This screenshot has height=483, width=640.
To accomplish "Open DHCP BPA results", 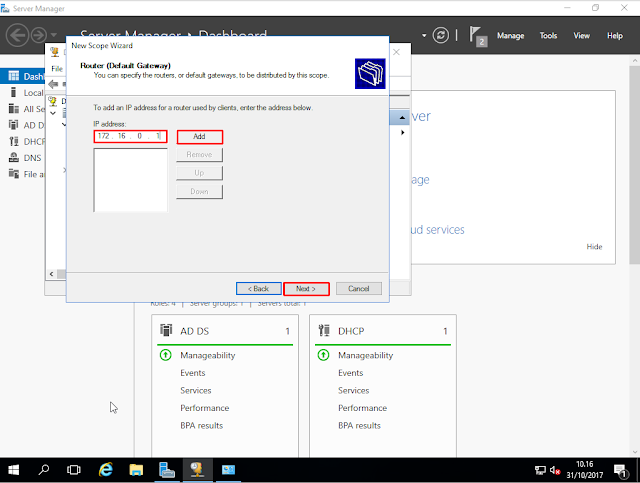I will pos(359,426).
